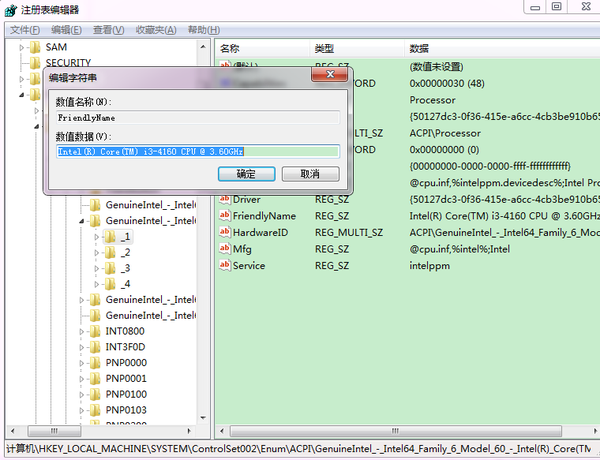
Task: Select the PNP0100 tree item
Action: (126, 394)
